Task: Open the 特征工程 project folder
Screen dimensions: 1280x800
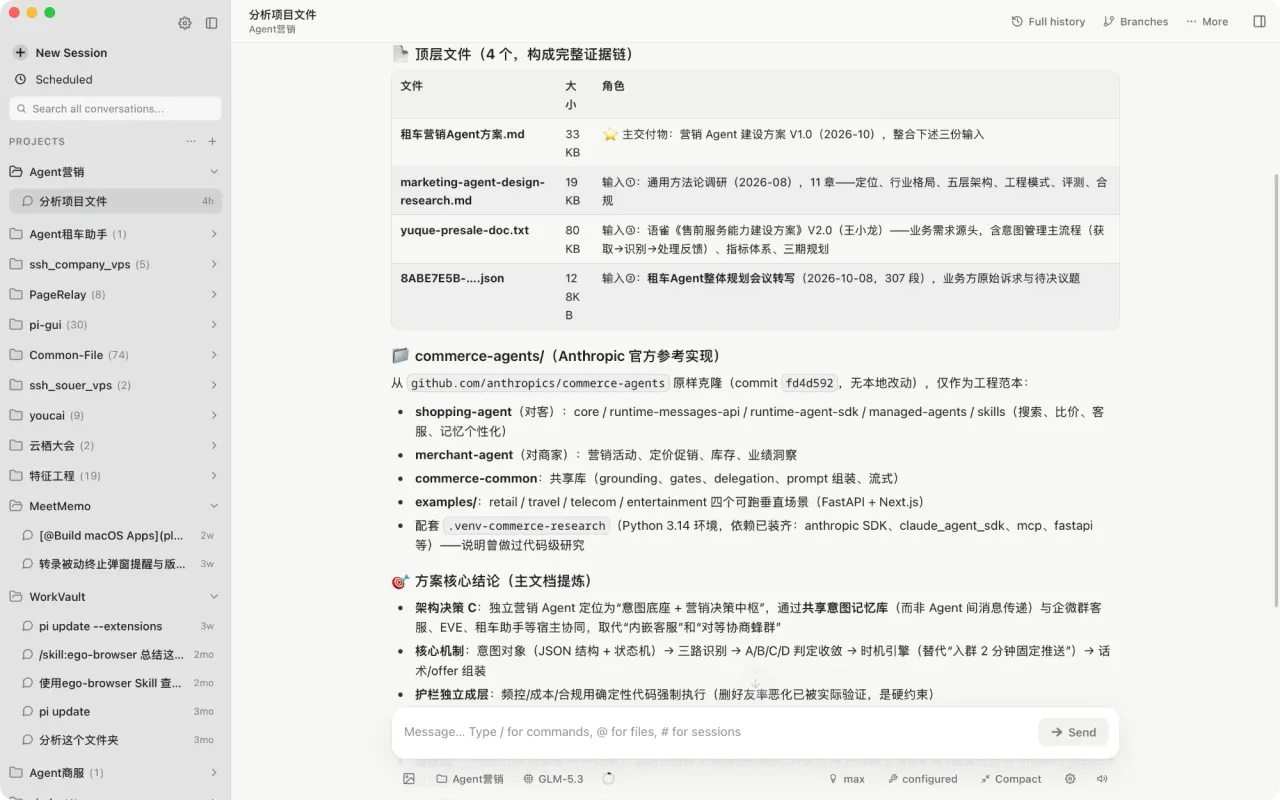Action: click(115, 476)
